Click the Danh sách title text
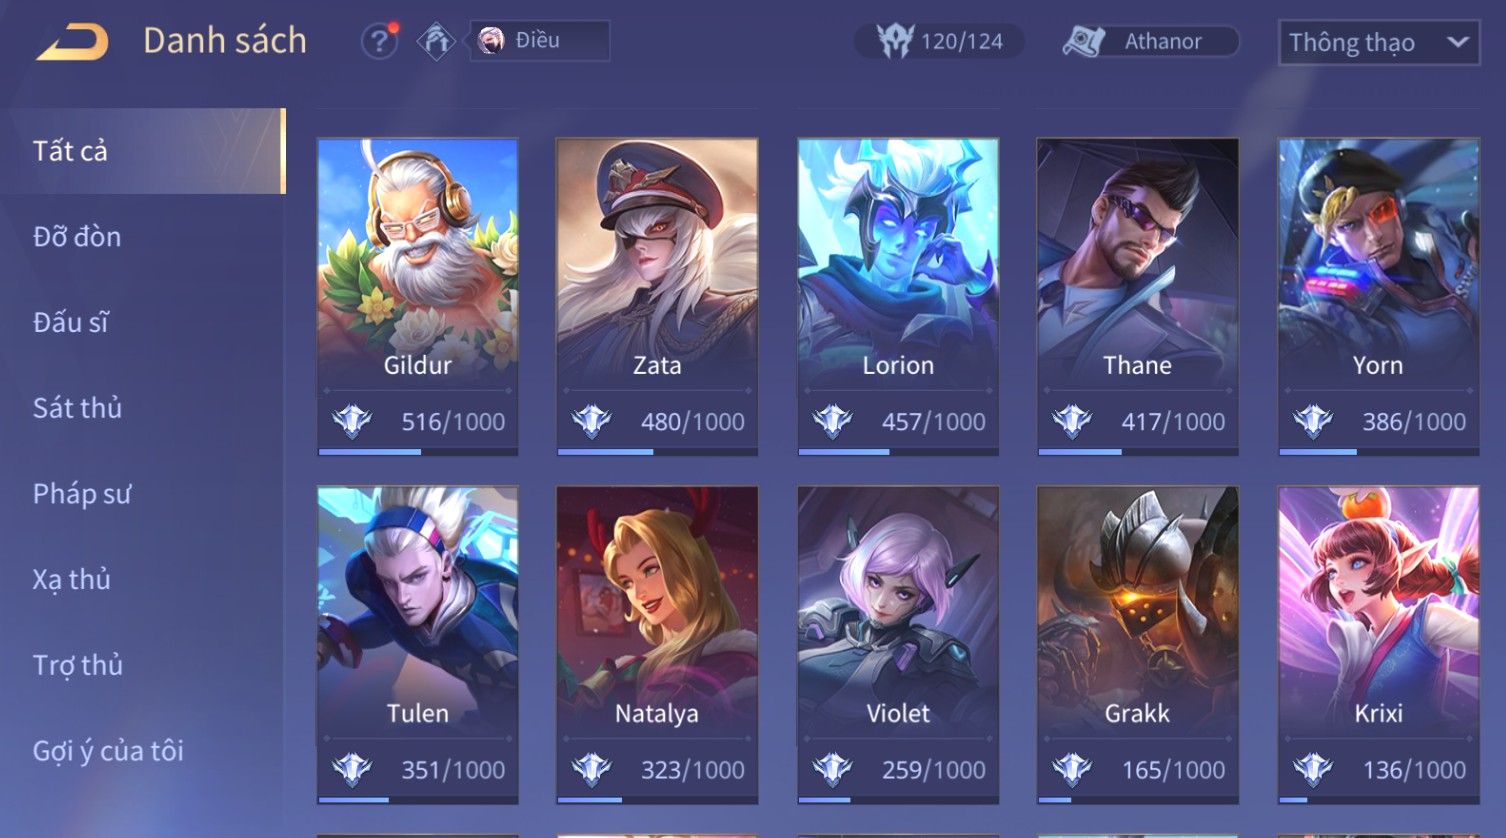 pyautogui.click(x=225, y=41)
